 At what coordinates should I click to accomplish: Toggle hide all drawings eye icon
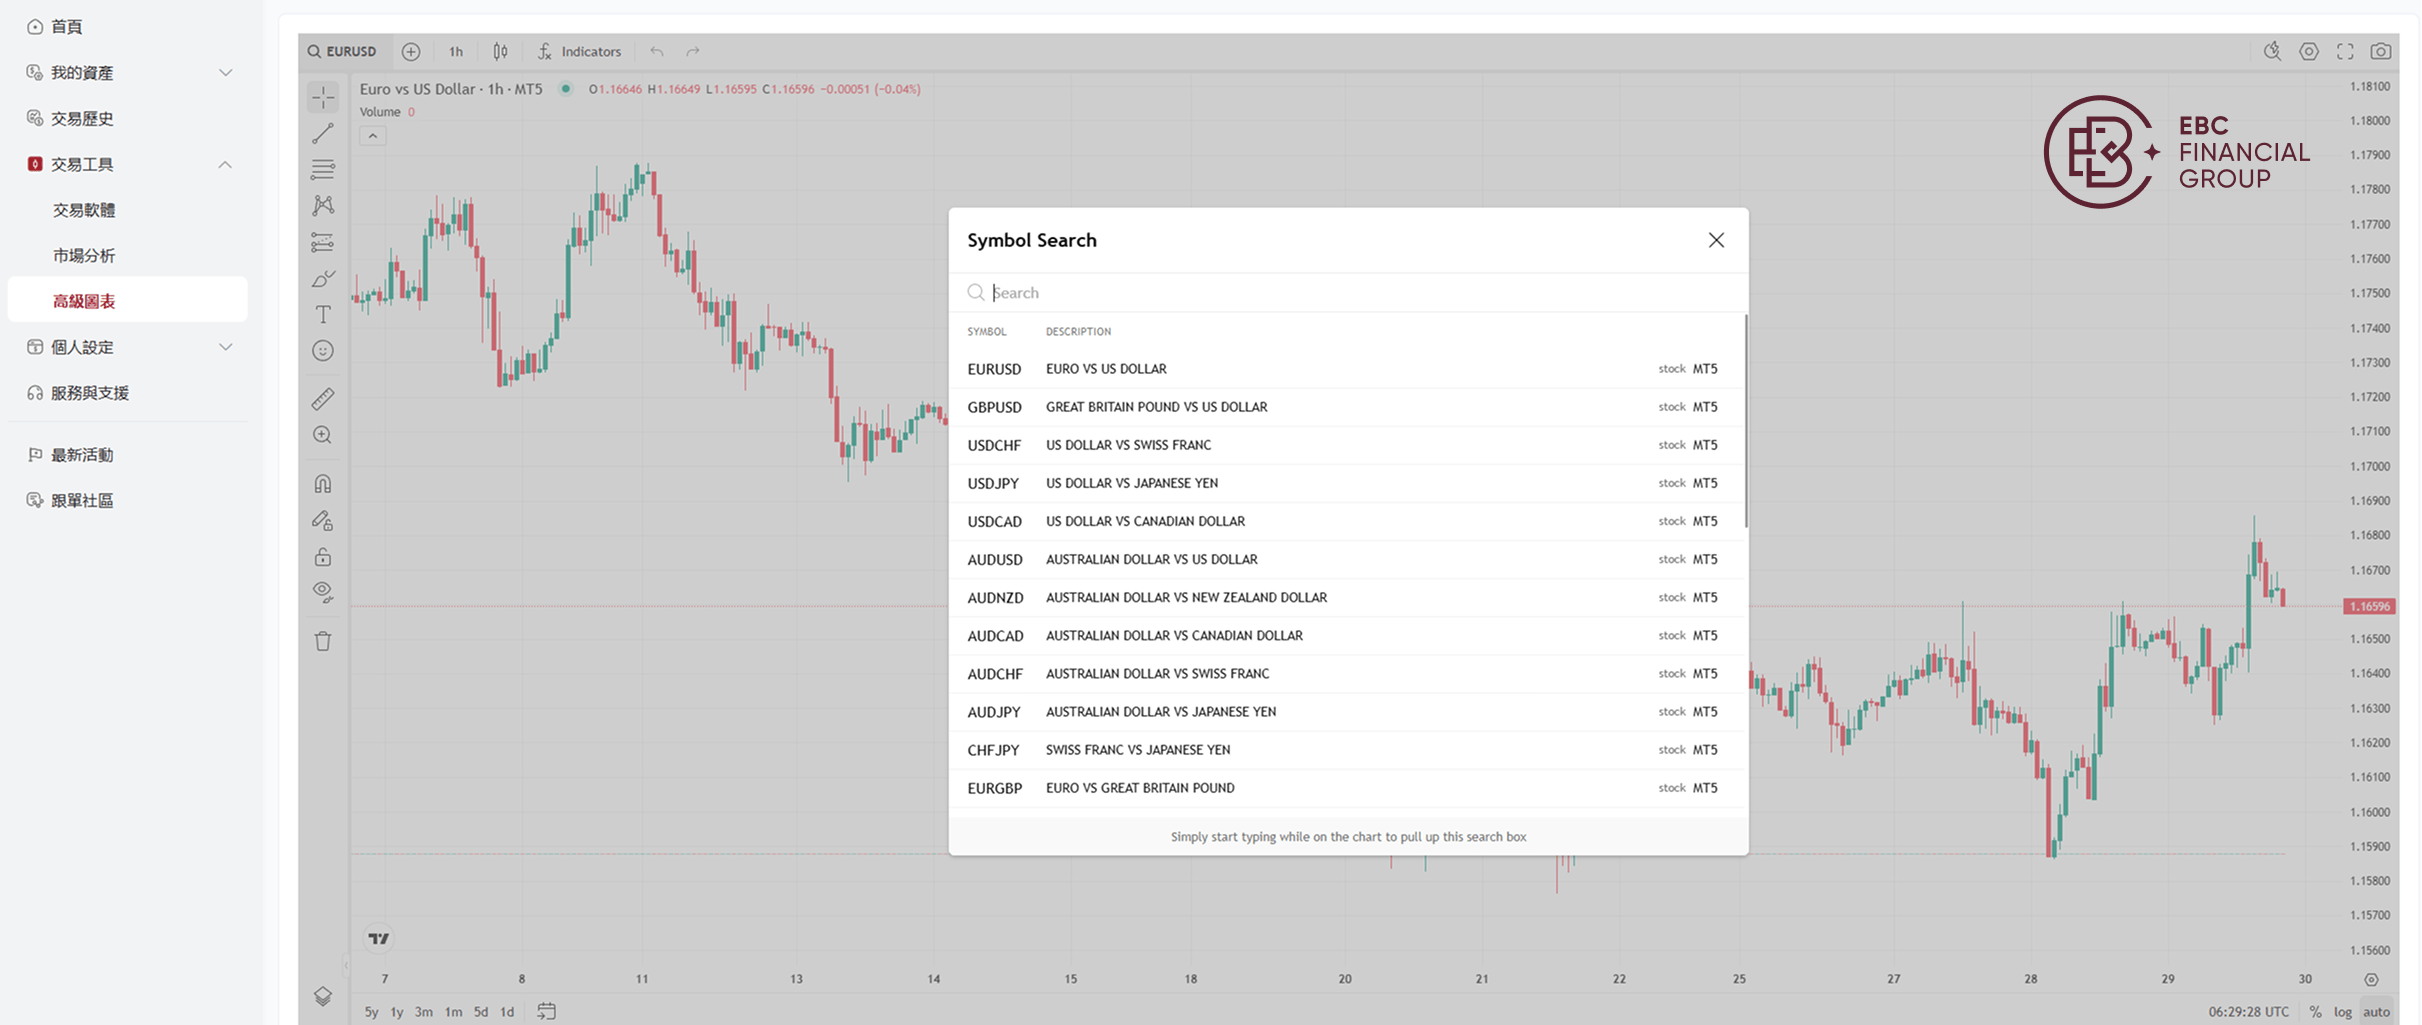[x=323, y=592]
